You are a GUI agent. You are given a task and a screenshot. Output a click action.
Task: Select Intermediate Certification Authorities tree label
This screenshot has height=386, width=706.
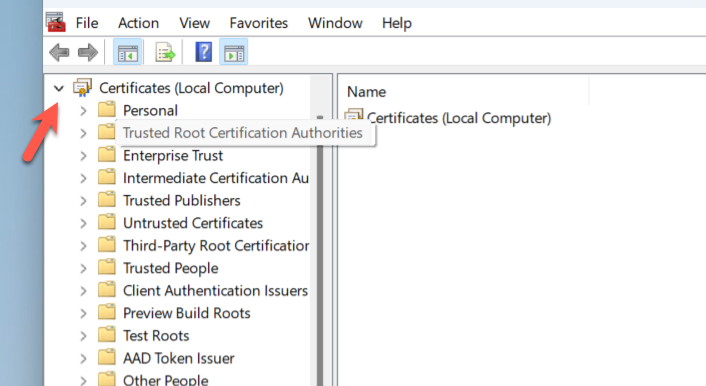pos(216,178)
